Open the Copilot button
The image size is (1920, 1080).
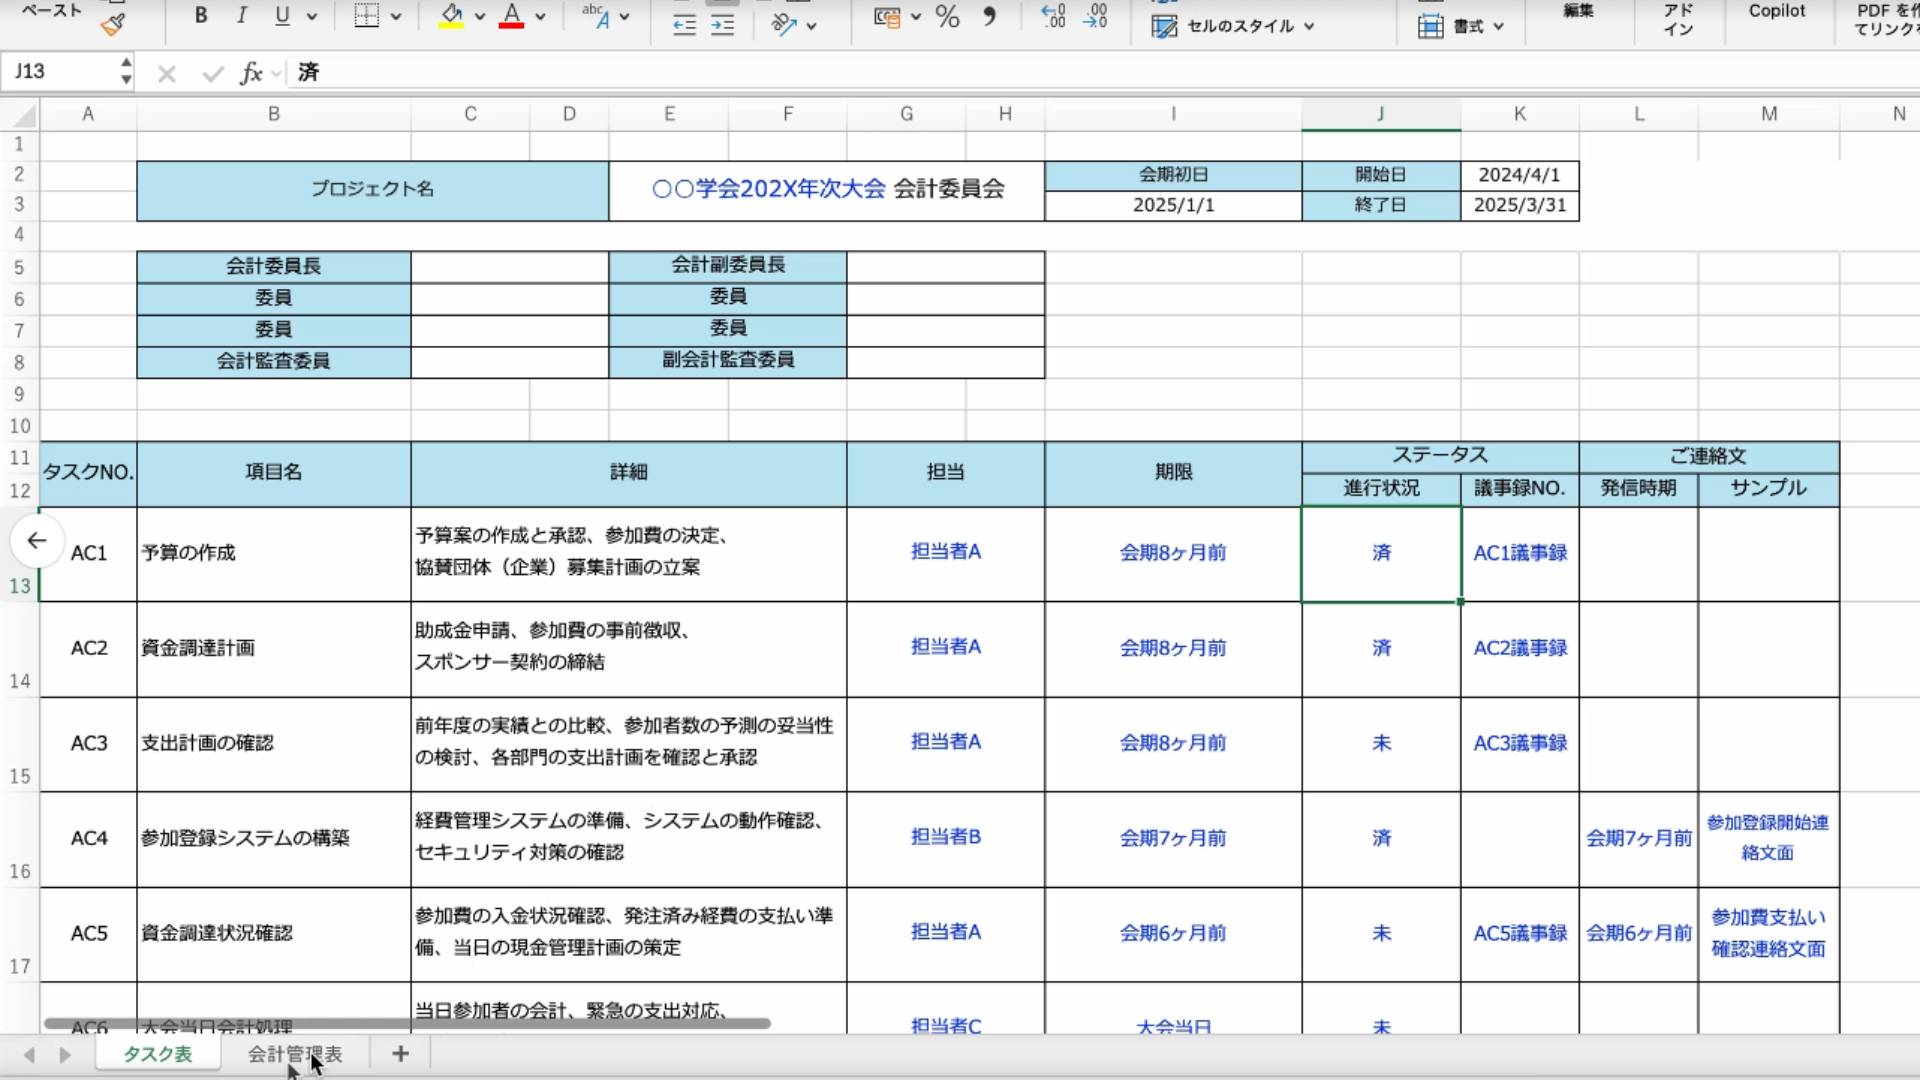(x=1776, y=11)
